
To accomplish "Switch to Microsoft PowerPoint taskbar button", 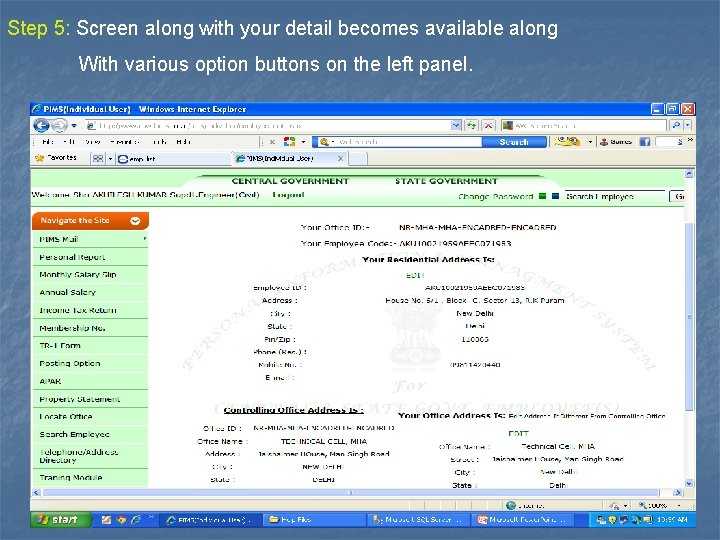I will (x=523, y=519).
